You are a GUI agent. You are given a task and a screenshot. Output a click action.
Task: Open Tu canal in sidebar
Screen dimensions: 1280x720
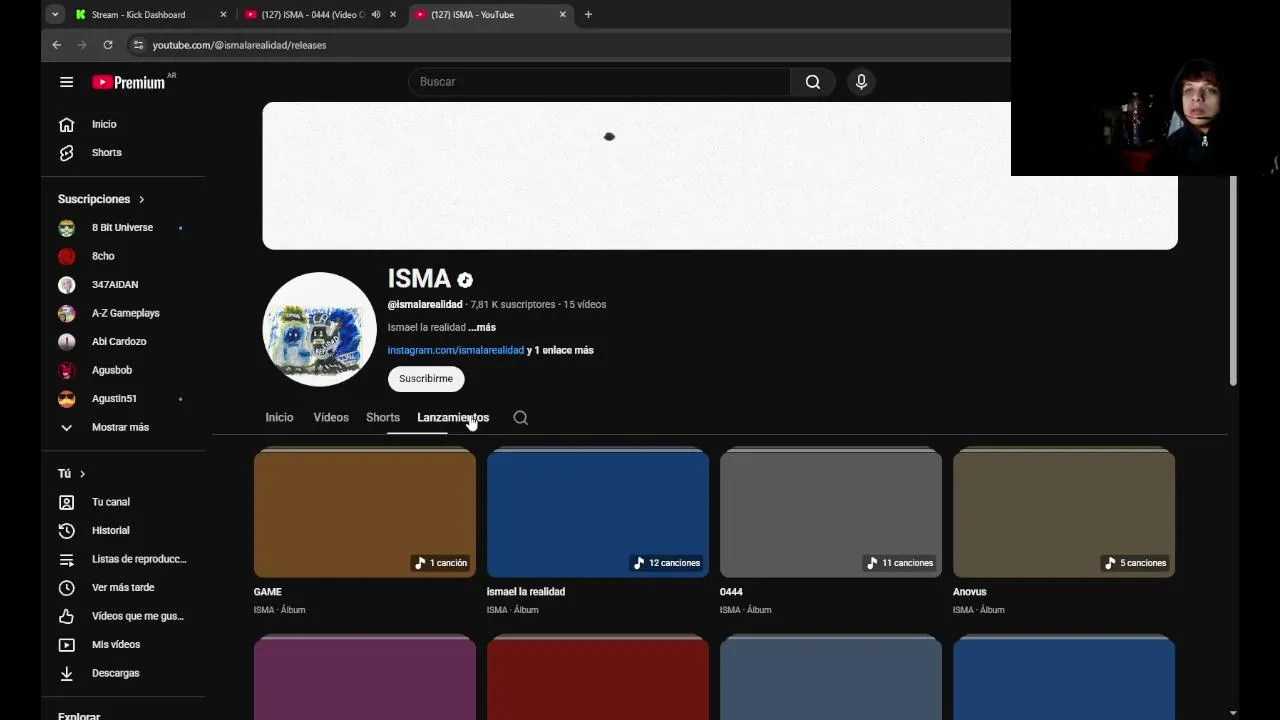click(110, 502)
